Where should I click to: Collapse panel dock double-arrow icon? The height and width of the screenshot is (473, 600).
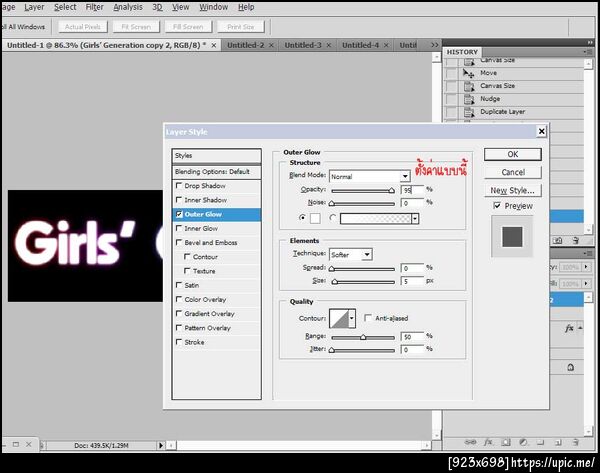pos(590,42)
